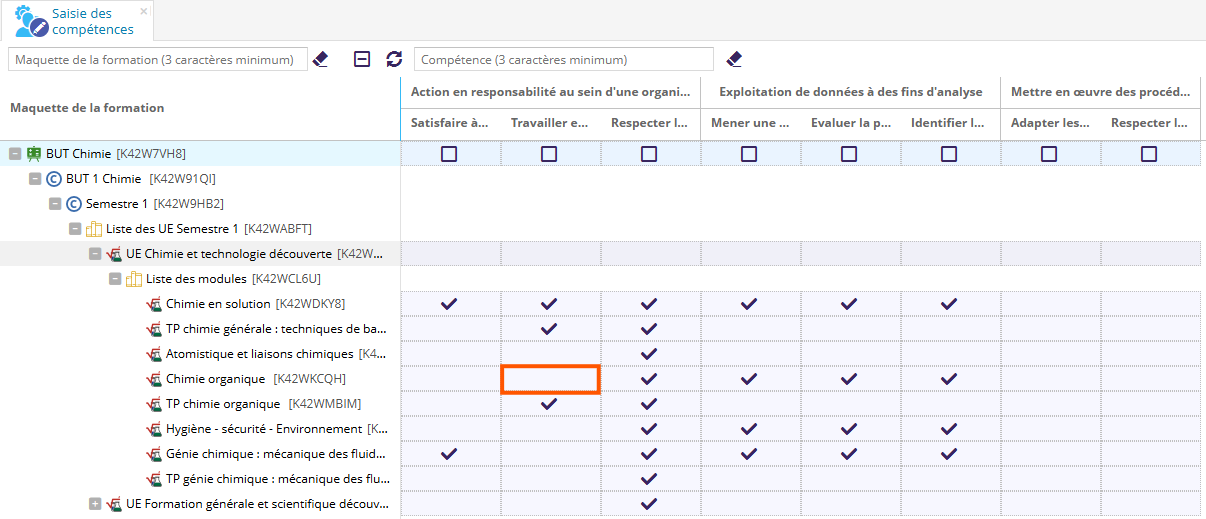Focus the Compétence search input field
This screenshot has height=519, width=1206.
tap(563, 60)
